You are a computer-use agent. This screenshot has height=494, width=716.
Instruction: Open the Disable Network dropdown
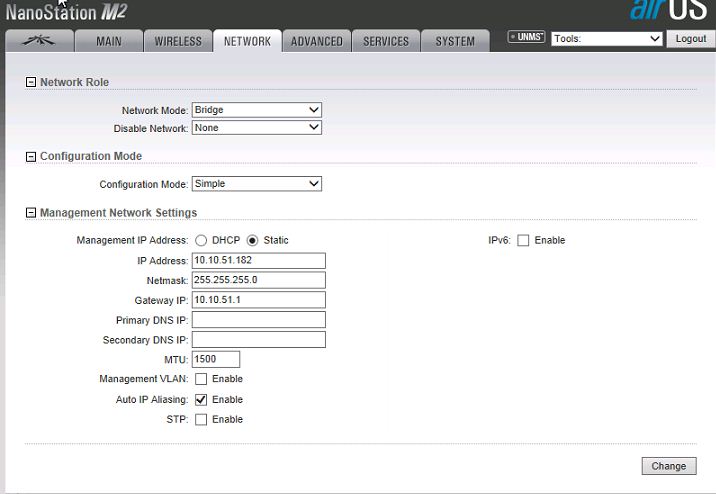click(x=256, y=128)
